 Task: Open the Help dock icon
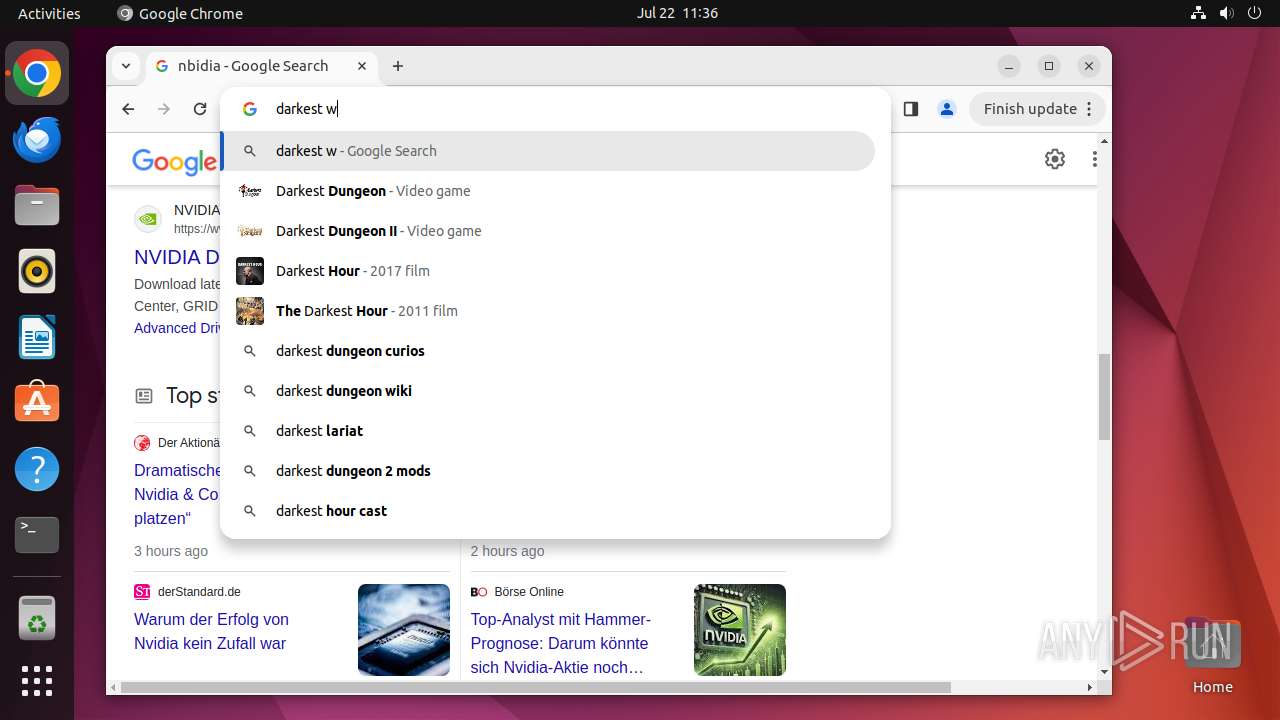point(37,470)
